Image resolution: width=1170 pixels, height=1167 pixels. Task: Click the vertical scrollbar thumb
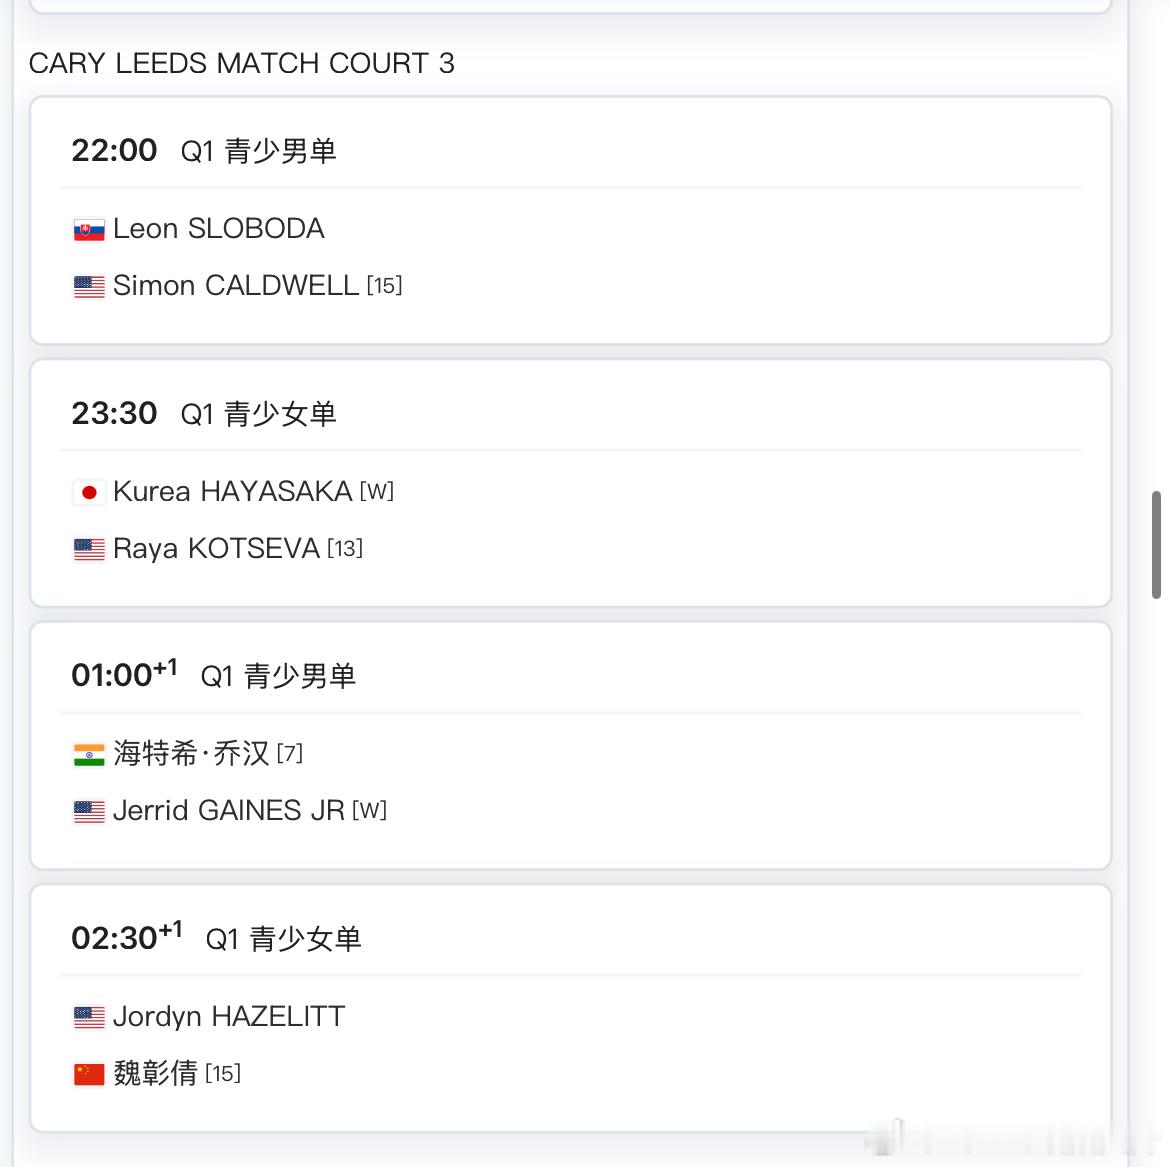click(x=1156, y=545)
